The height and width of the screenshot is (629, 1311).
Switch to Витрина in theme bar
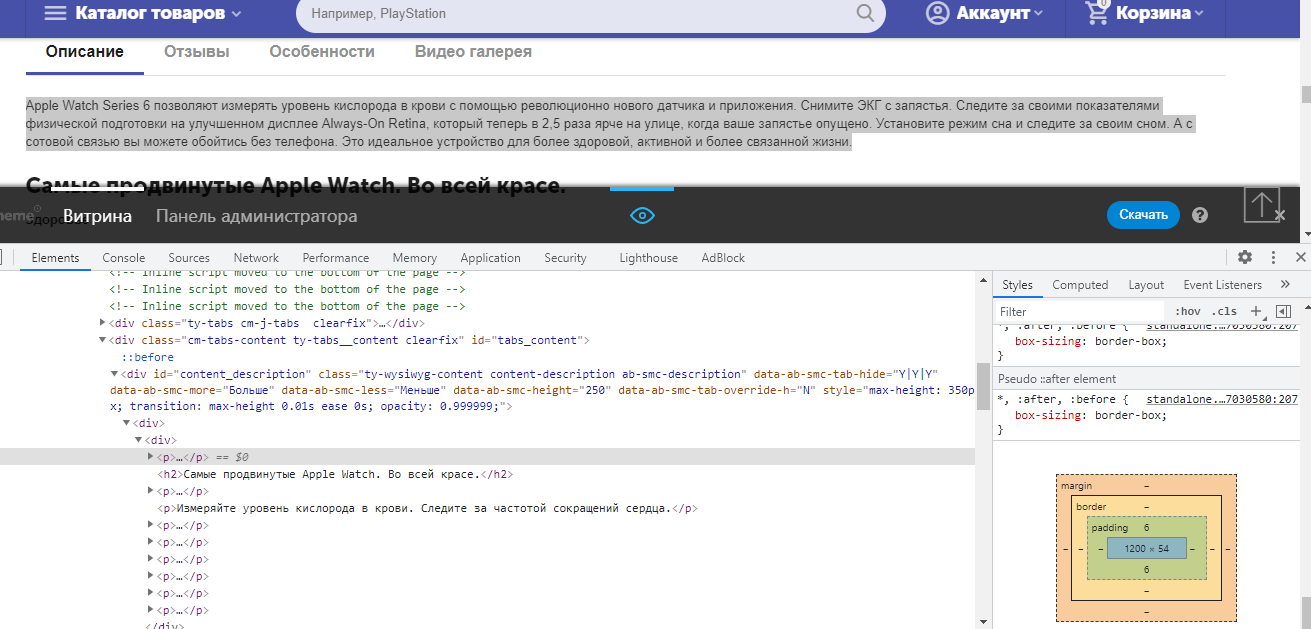coord(97,216)
